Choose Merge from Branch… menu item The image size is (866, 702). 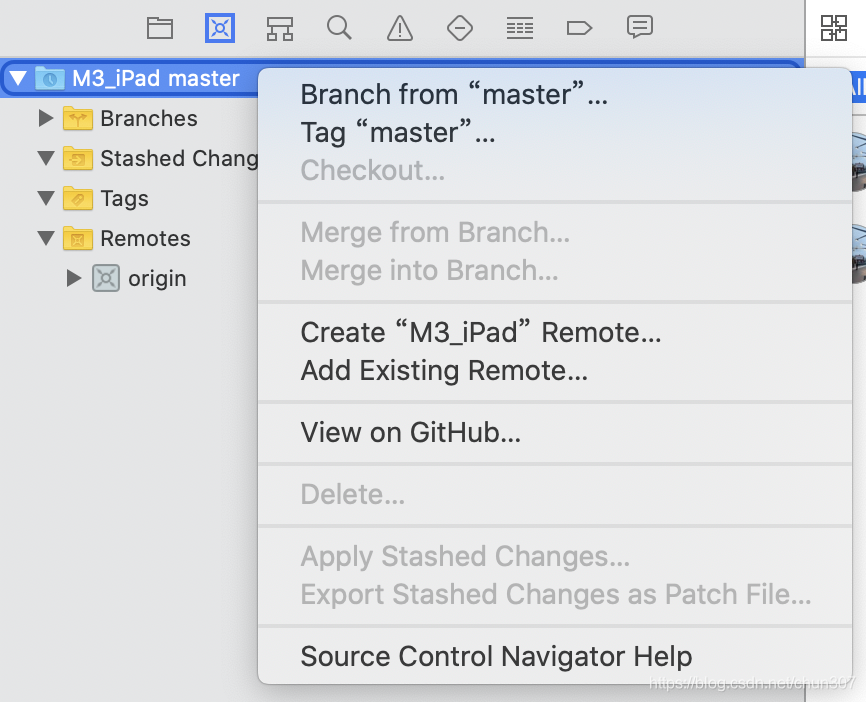(x=555, y=233)
